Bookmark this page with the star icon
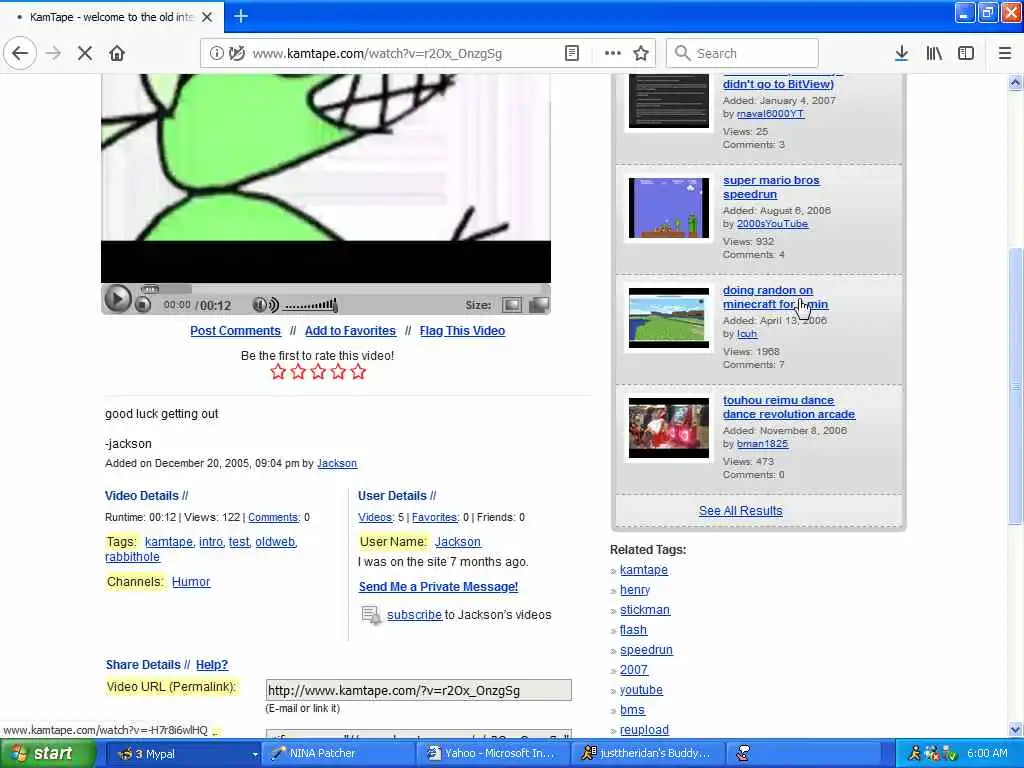Screen dimensions: 1024x768 (641, 54)
